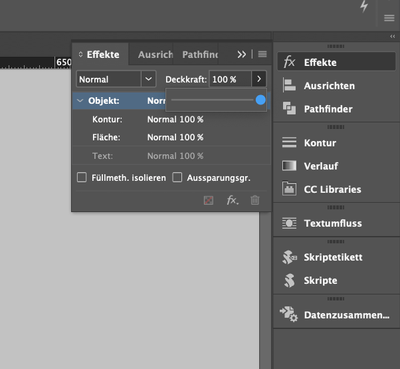Open the Ausrichten panel icon

pyautogui.click(x=289, y=85)
